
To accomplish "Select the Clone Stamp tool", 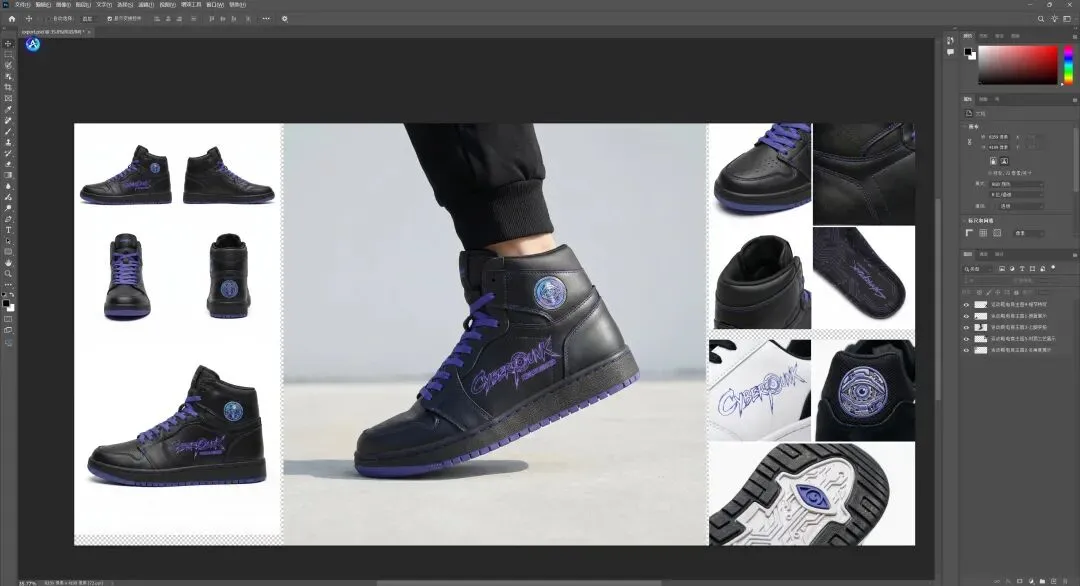I will pyautogui.click(x=8, y=143).
